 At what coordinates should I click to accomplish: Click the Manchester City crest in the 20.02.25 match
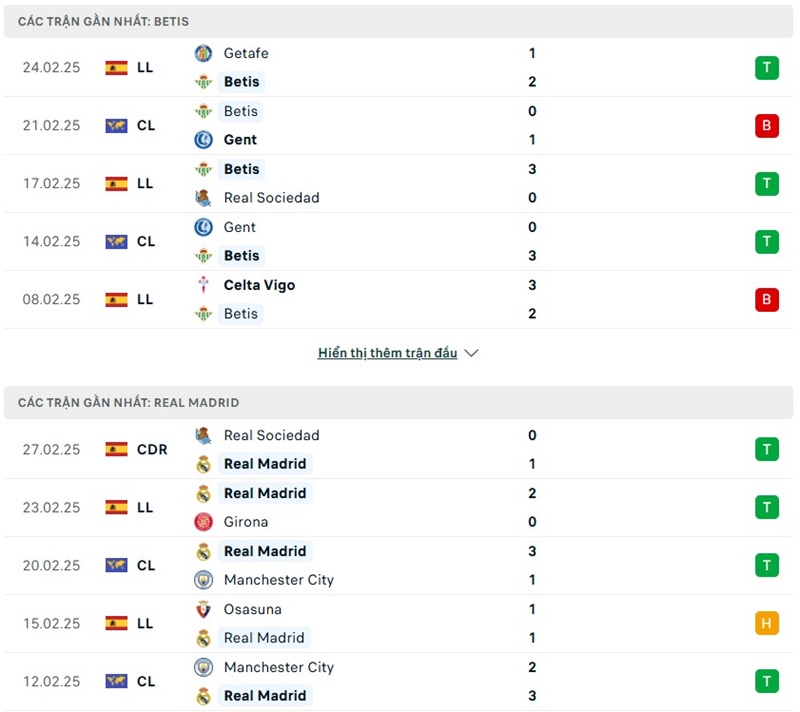203,579
